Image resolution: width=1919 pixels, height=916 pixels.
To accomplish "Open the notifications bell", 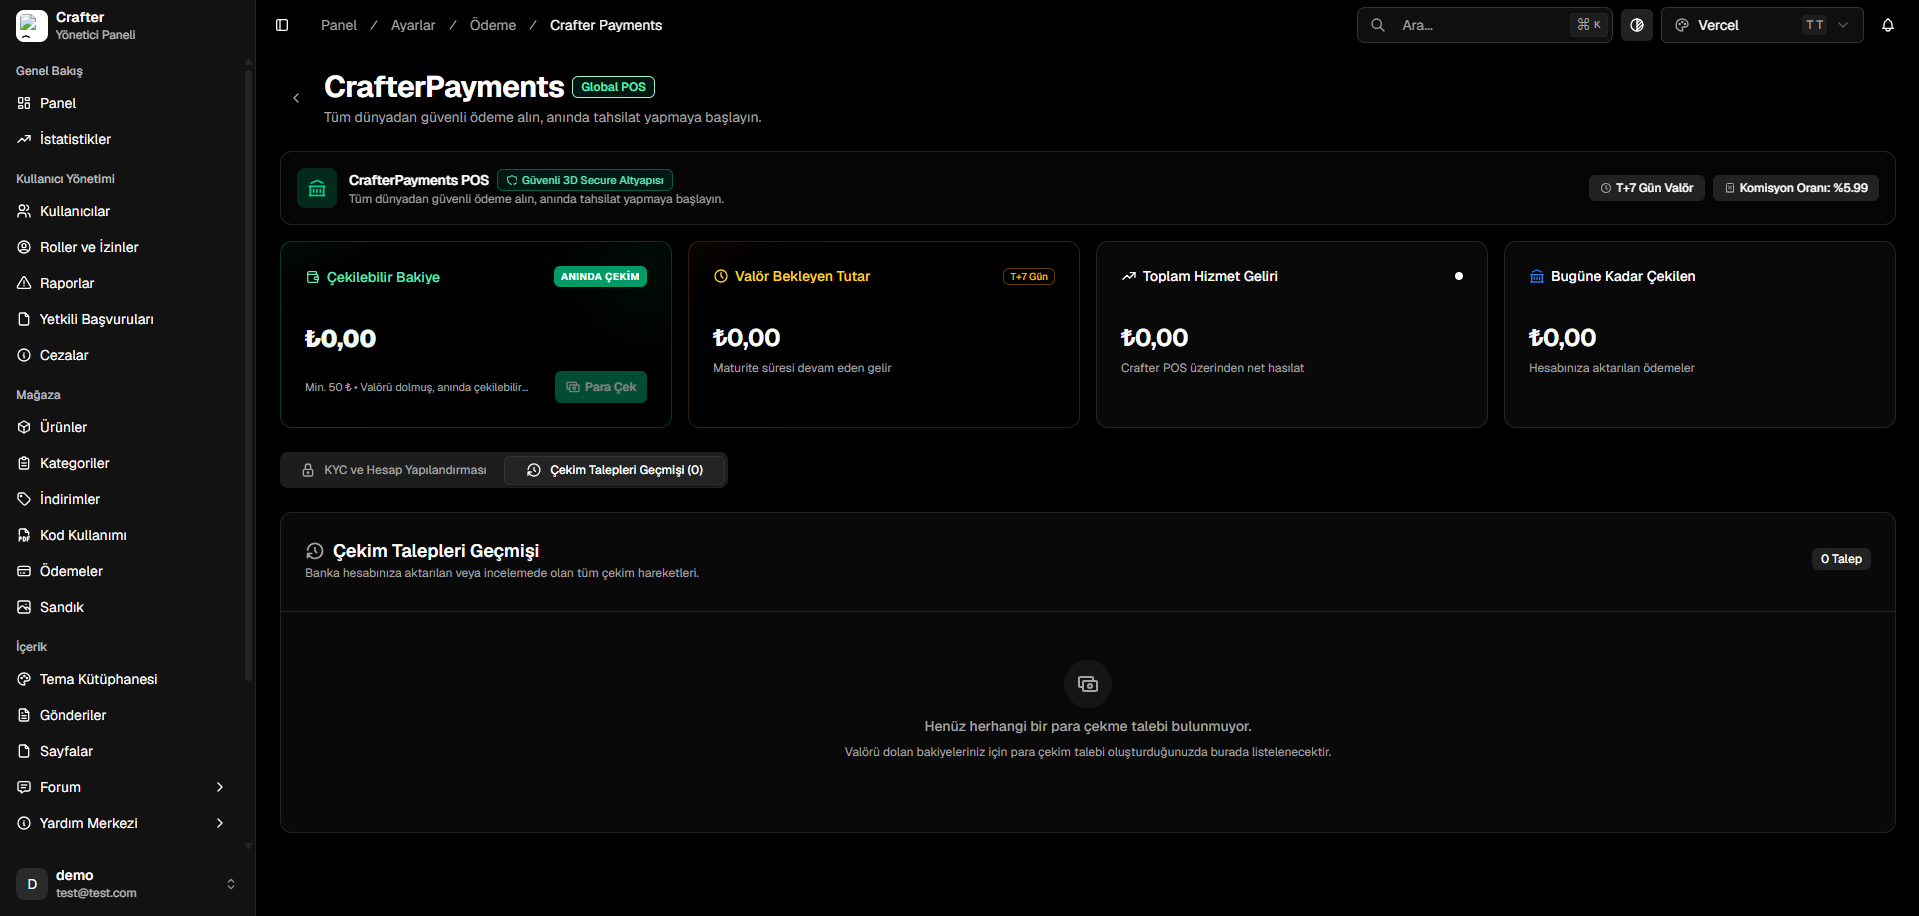I will click(1888, 25).
